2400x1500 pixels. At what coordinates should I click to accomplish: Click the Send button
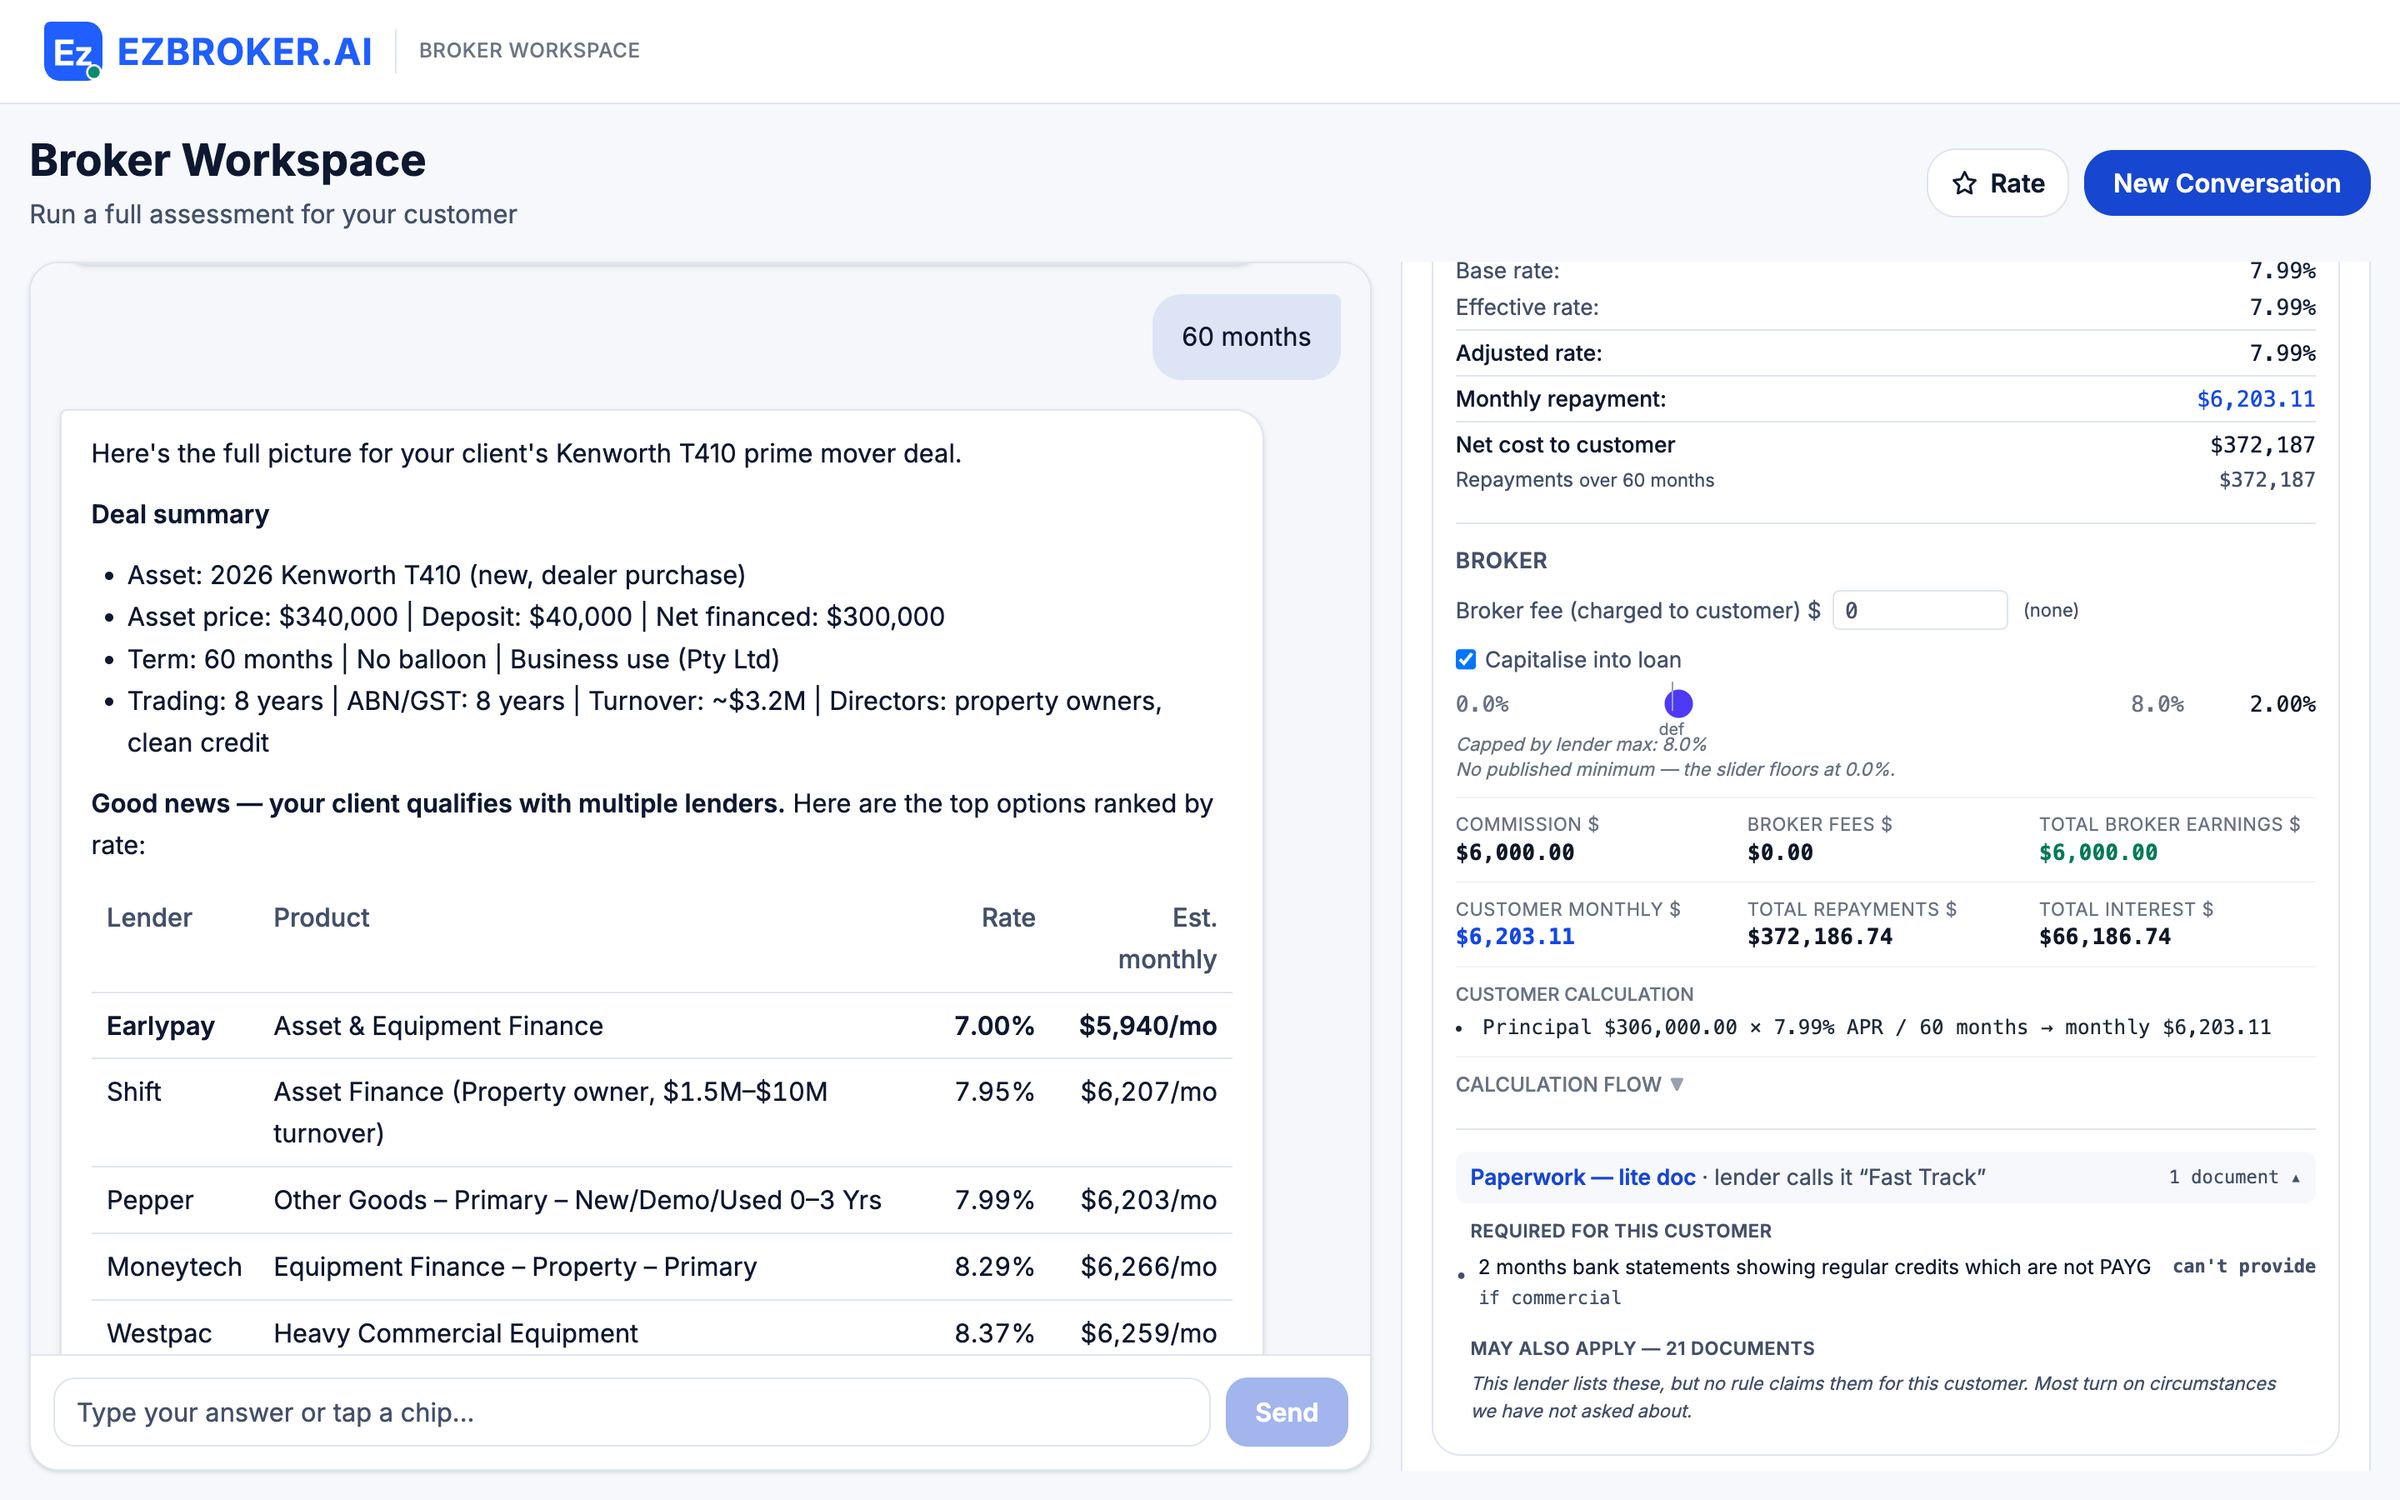1286,1412
